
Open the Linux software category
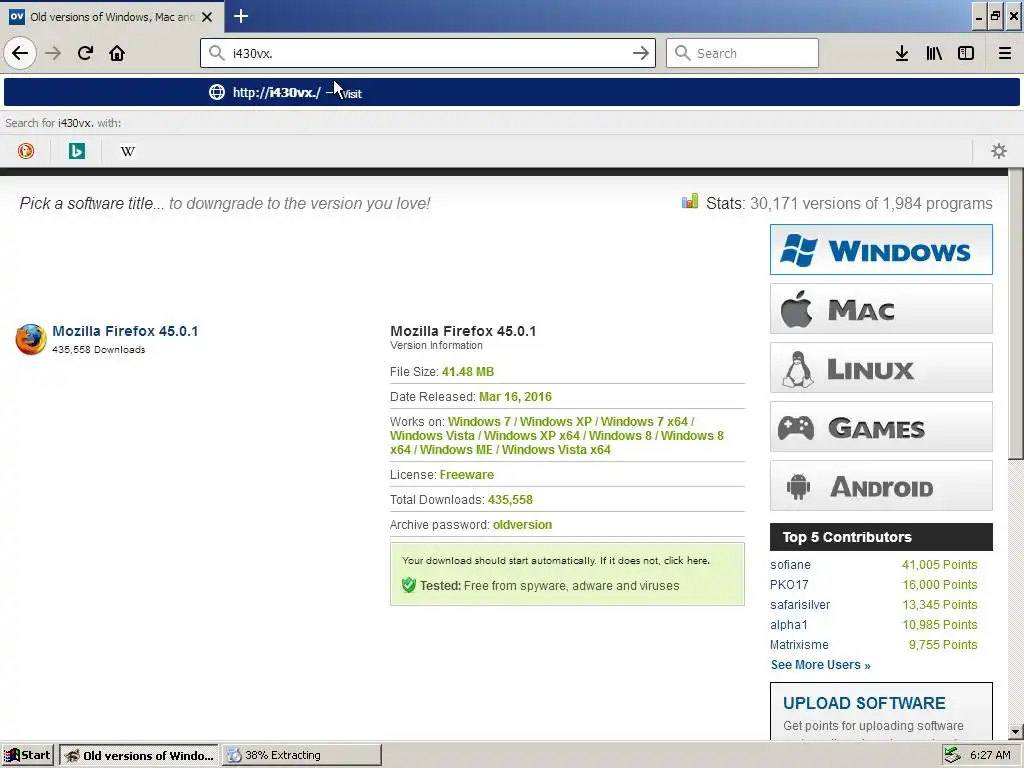[881, 368]
